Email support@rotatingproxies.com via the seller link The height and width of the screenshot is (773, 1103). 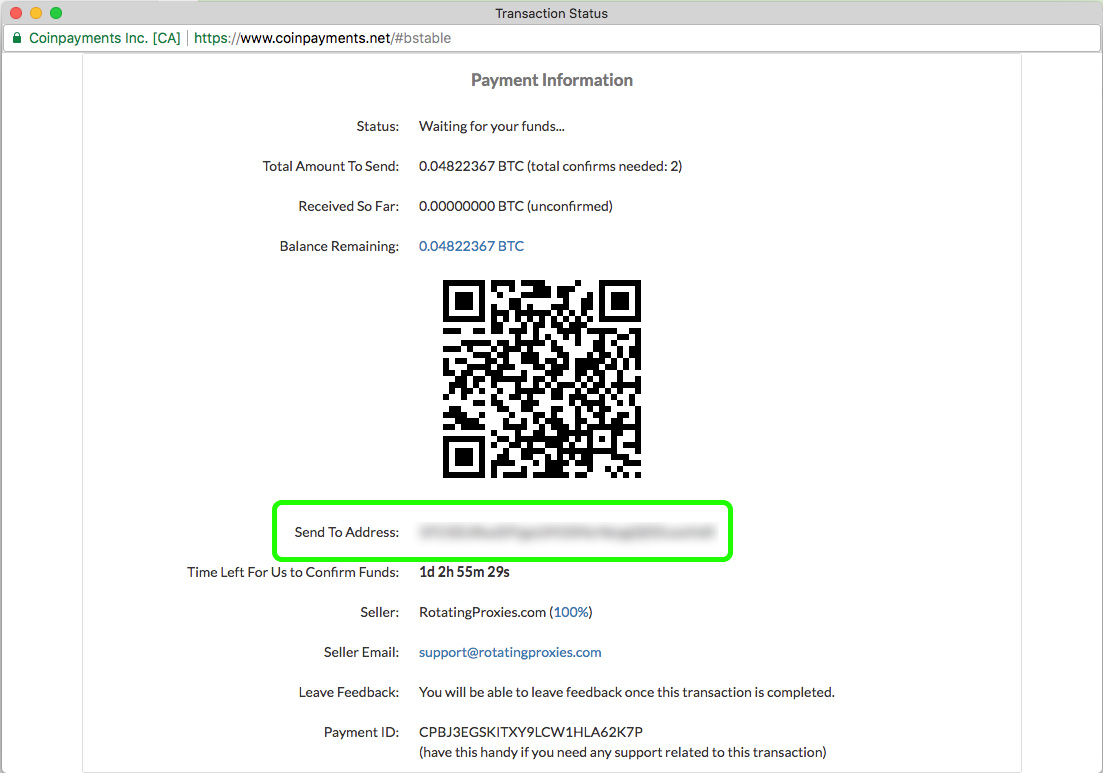pyautogui.click(x=510, y=652)
